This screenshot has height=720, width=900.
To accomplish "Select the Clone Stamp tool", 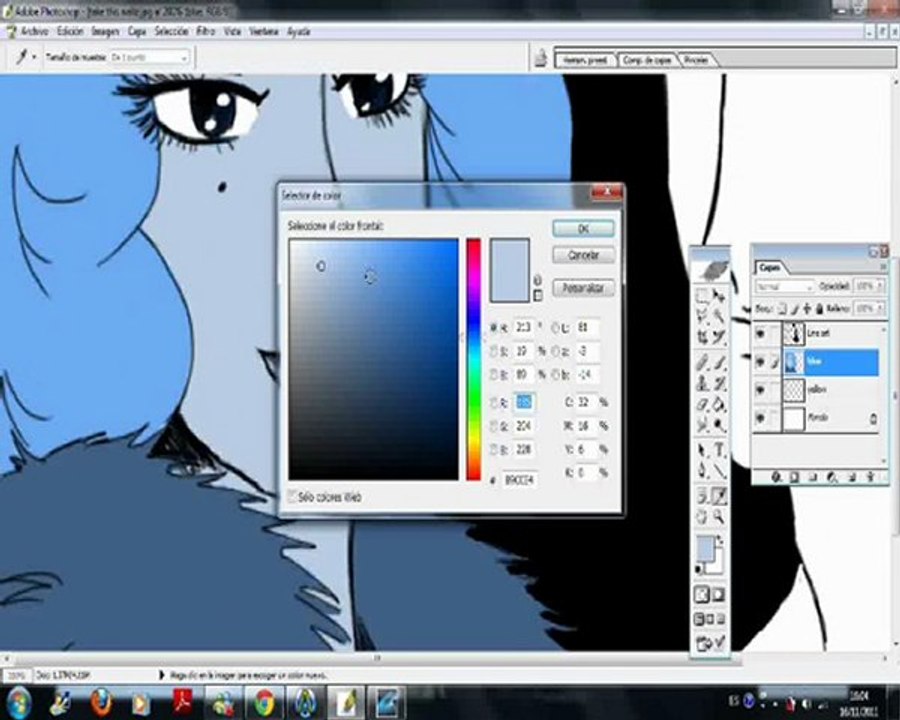I will (x=702, y=384).
